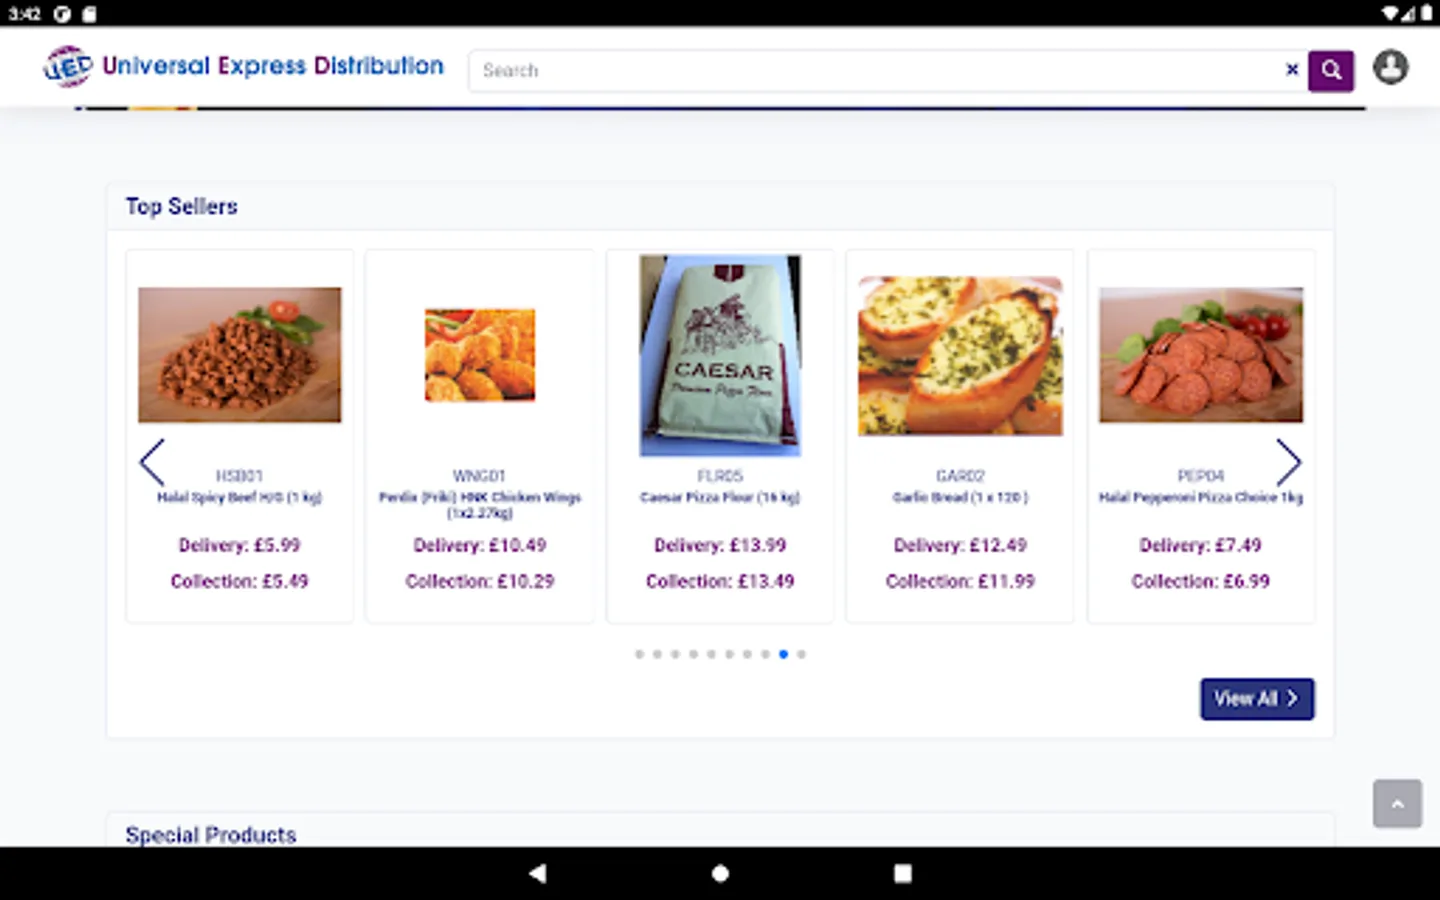Open Perdix HMK Chicken Wings title
This screenshot has height=900, width=1440.
pyautogui.click(x=480, y=505)
